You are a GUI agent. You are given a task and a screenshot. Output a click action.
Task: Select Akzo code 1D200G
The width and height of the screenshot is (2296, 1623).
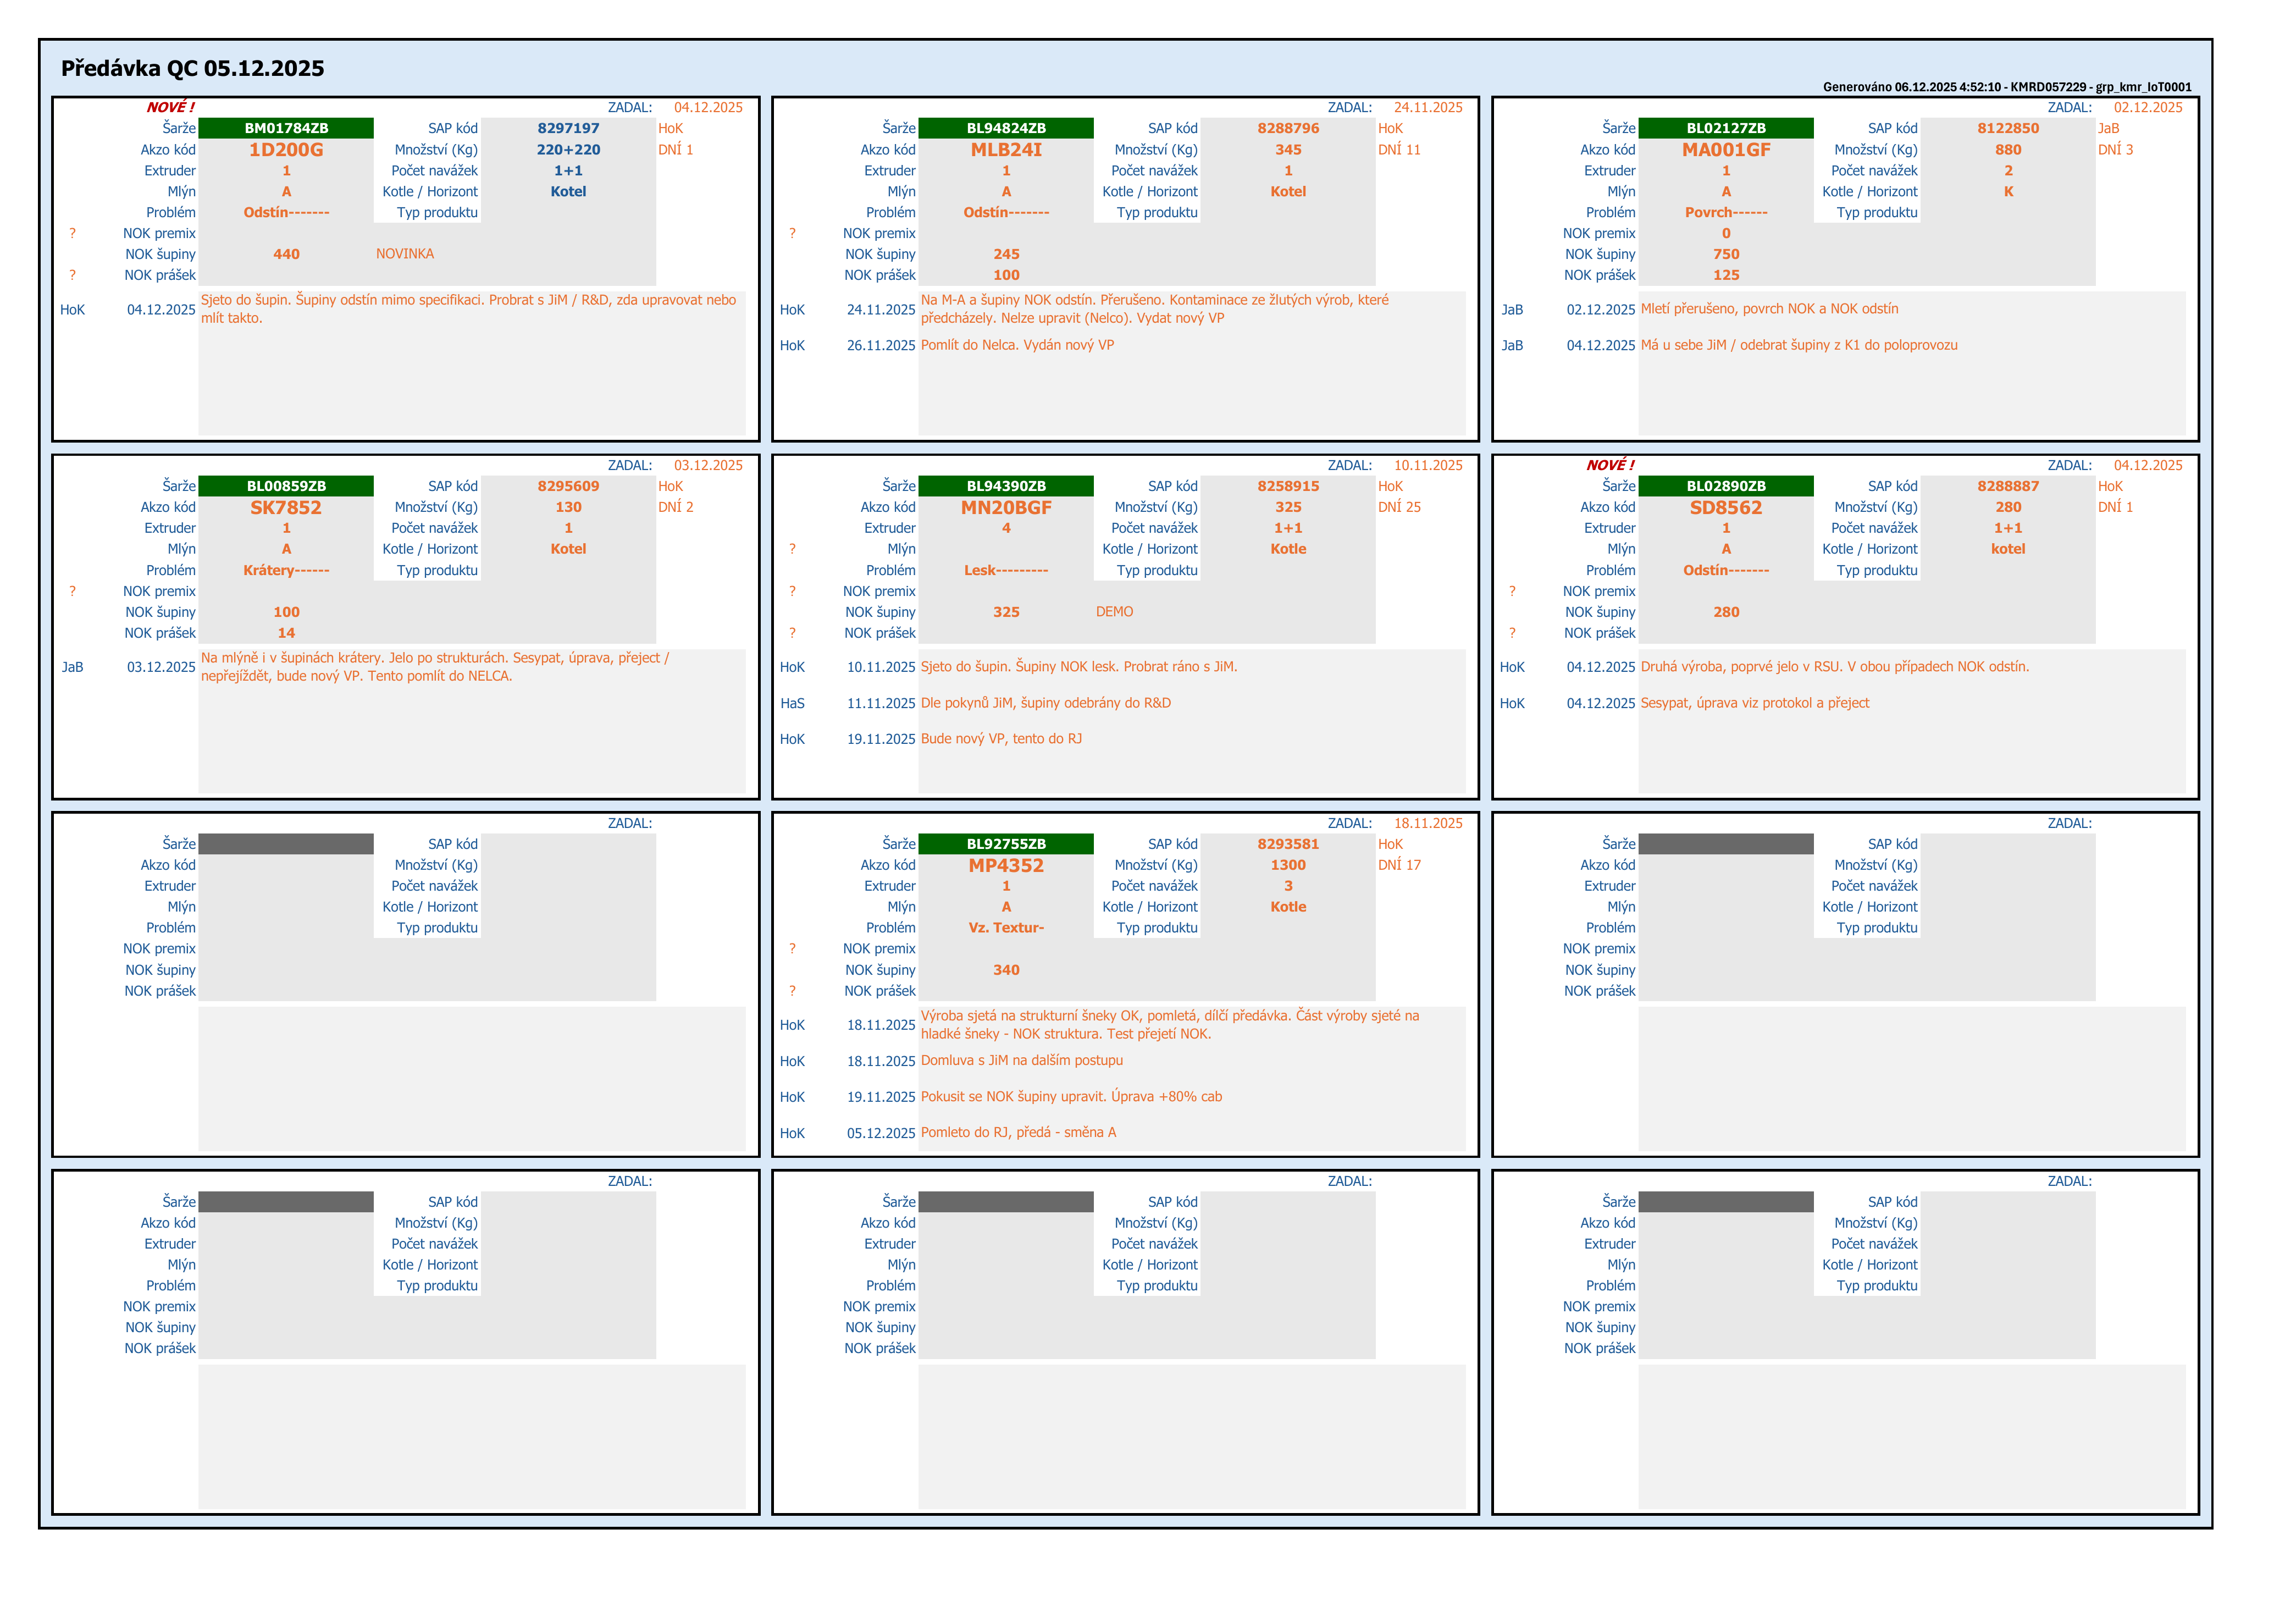[286, 150]
